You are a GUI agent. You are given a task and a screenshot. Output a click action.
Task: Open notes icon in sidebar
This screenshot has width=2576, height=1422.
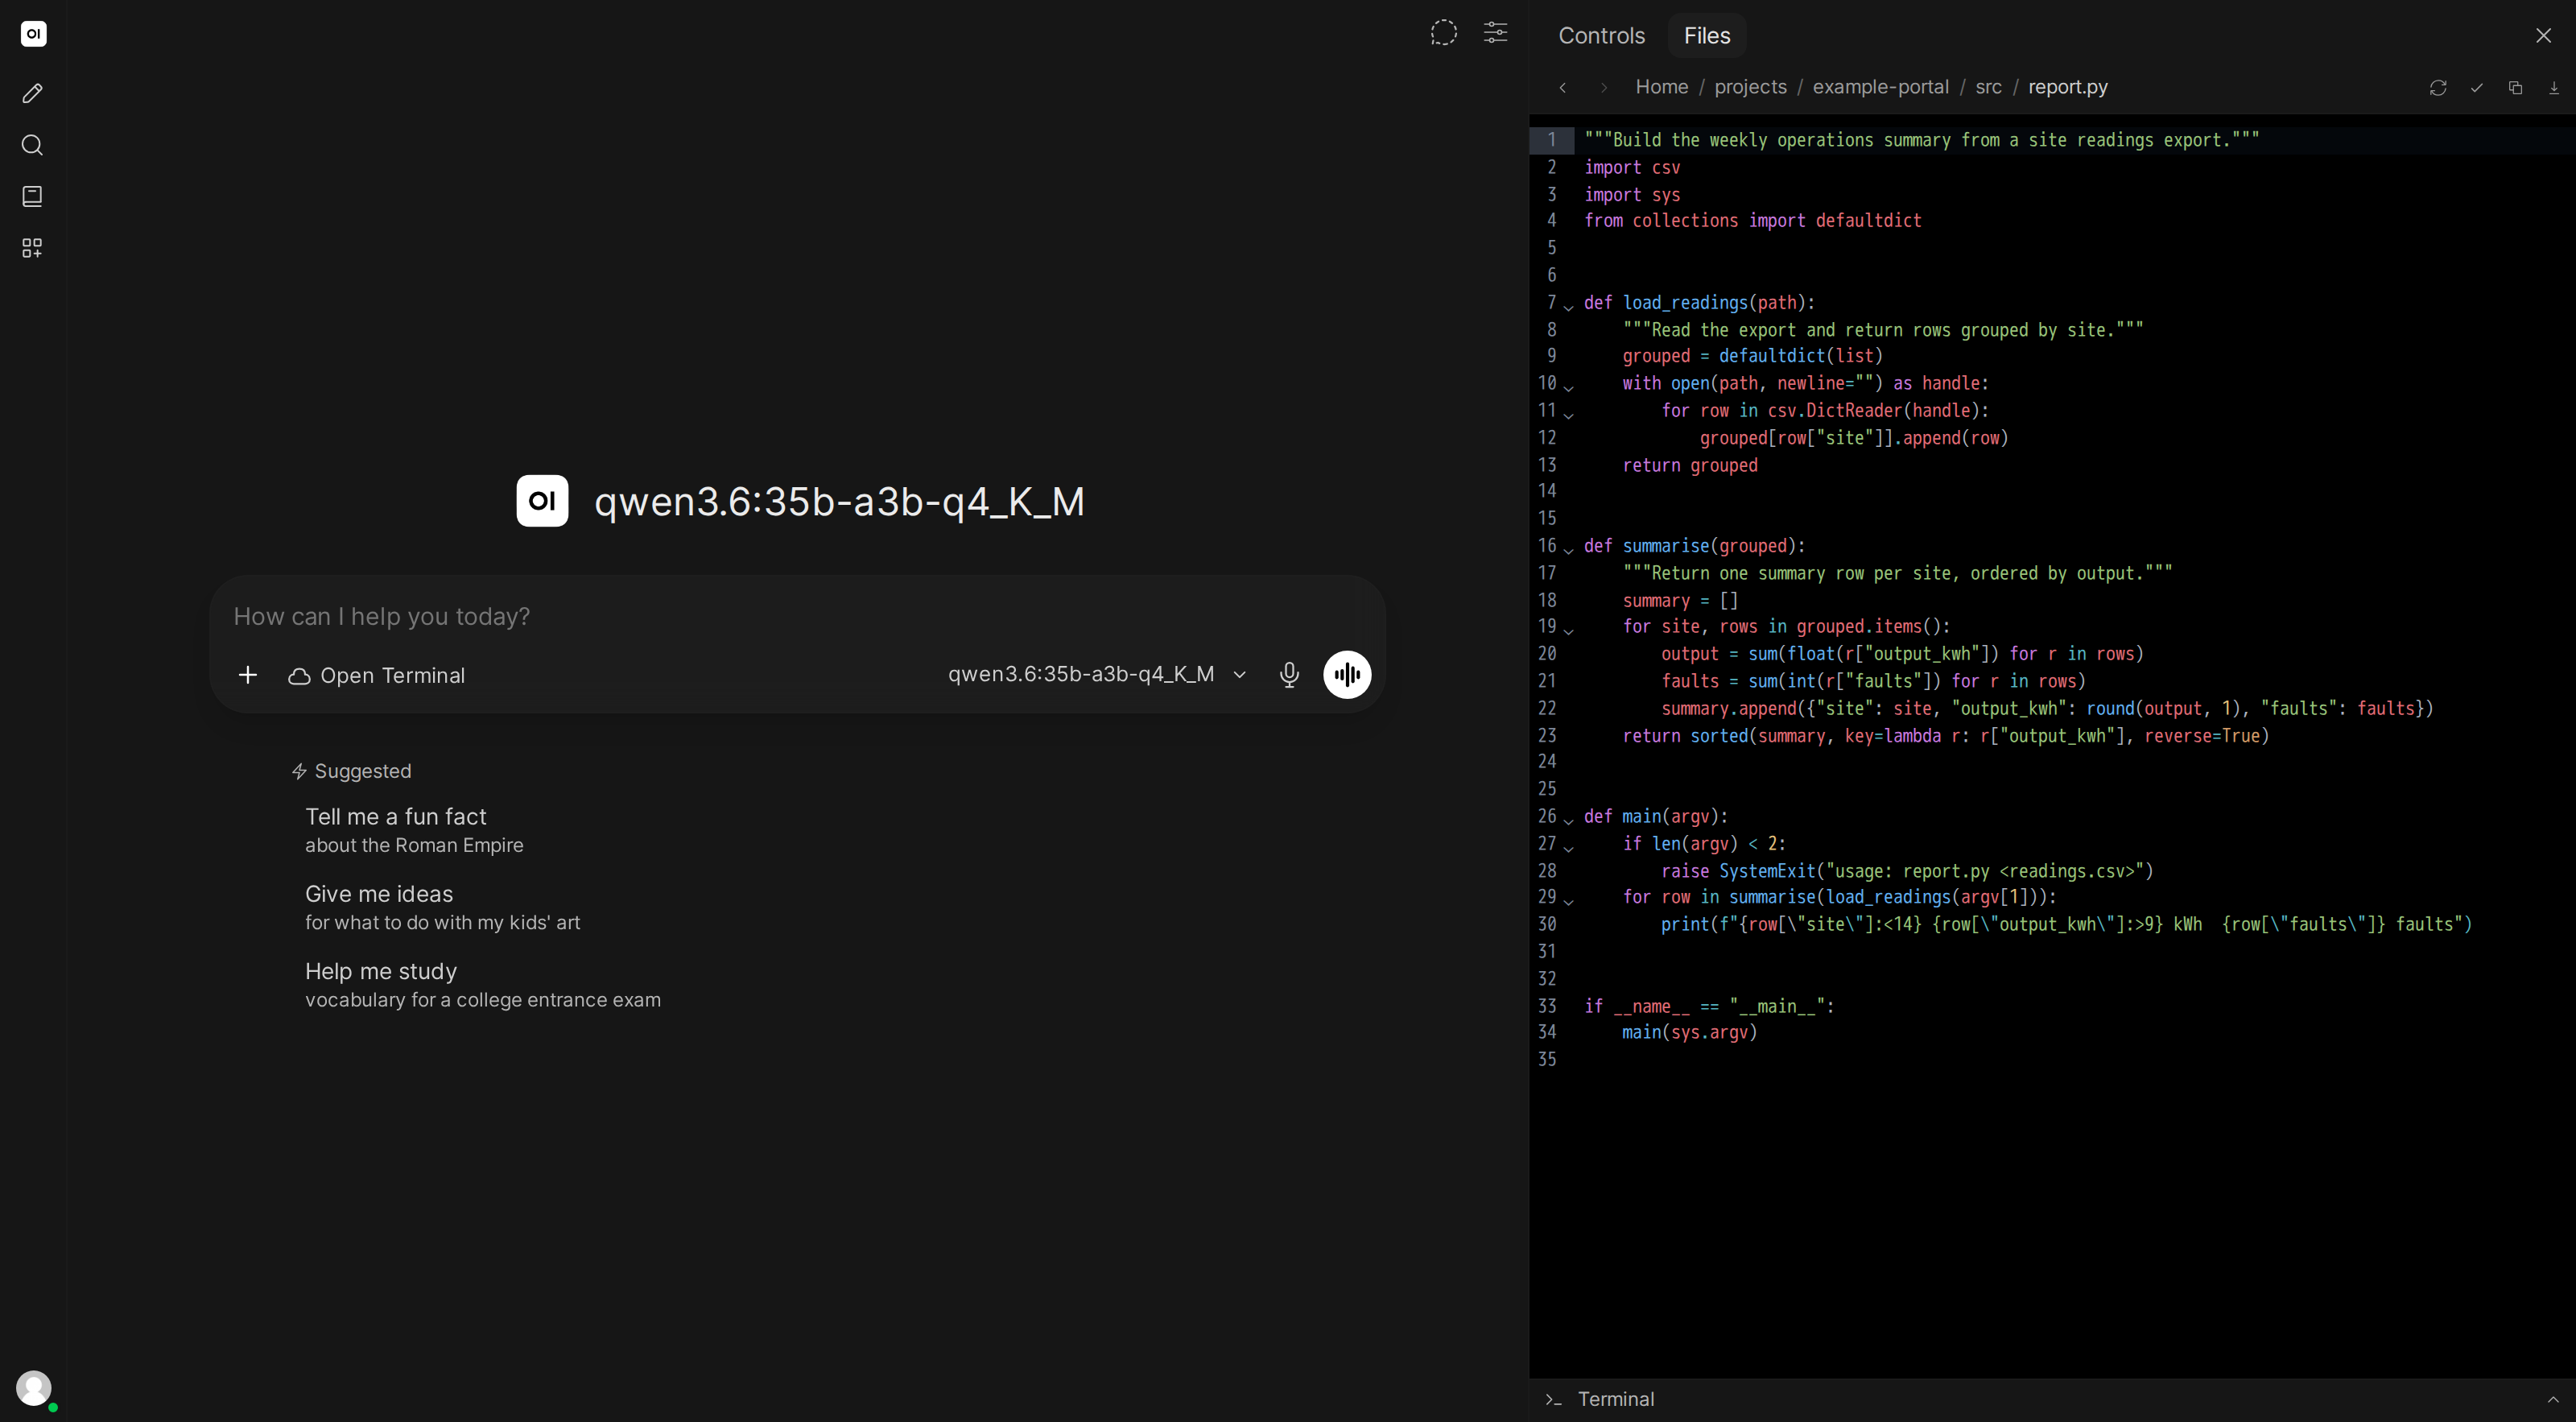(32, 196)
